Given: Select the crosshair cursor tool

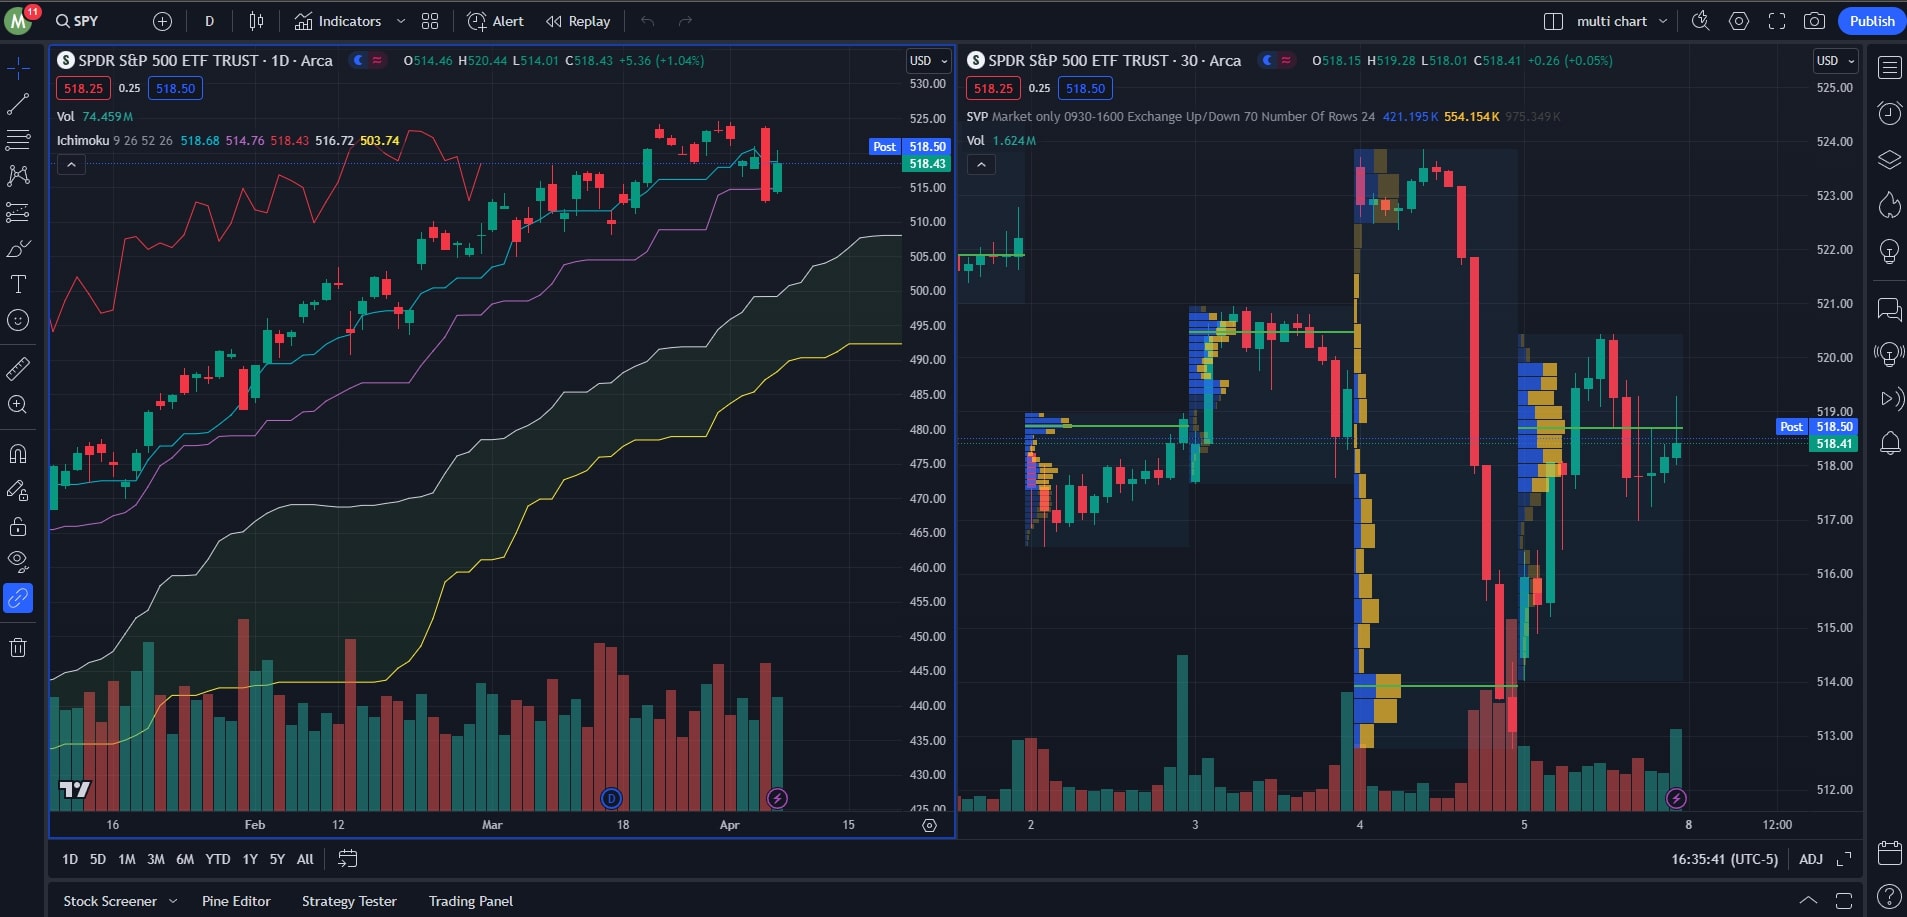Looking at the screenshot, I should click(x=18, y=68).
